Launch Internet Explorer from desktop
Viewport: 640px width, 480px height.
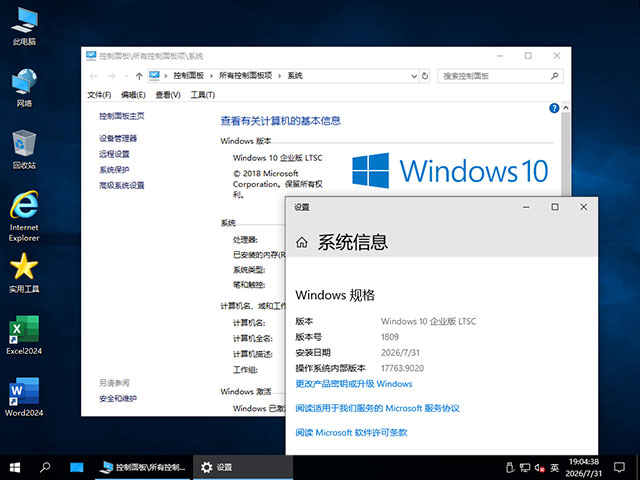coord(24,216)
